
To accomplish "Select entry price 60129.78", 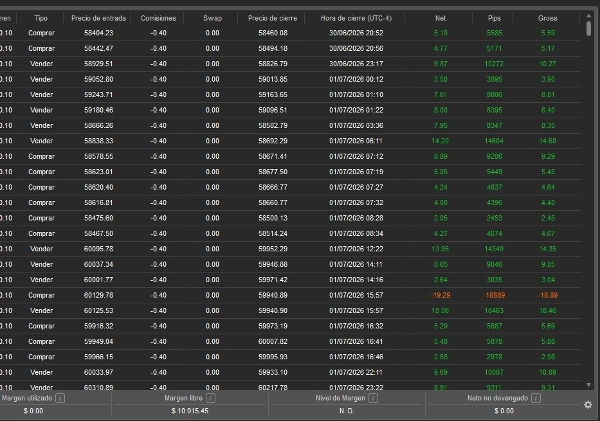I will [99, 295].
